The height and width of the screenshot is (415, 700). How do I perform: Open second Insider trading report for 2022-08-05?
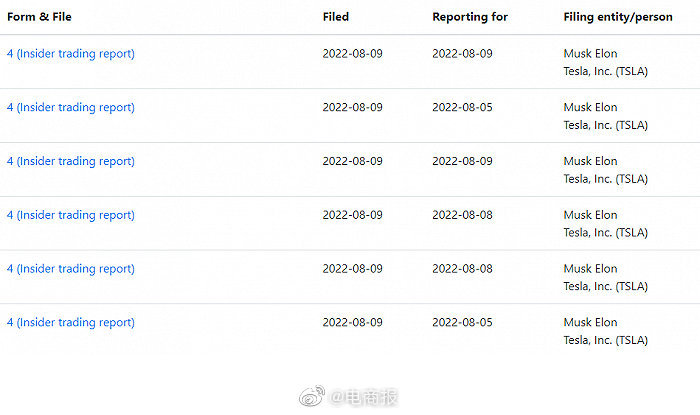pos(71,108)
